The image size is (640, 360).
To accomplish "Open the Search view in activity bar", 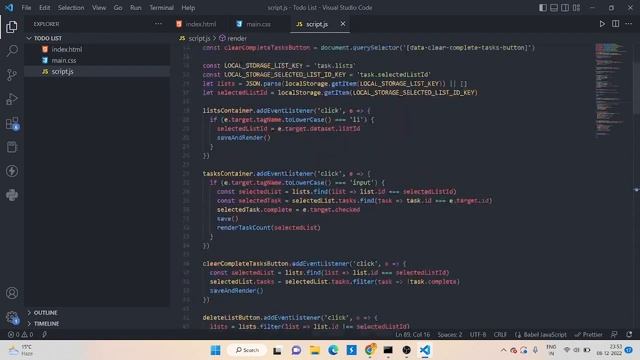I will pos(12,51).
